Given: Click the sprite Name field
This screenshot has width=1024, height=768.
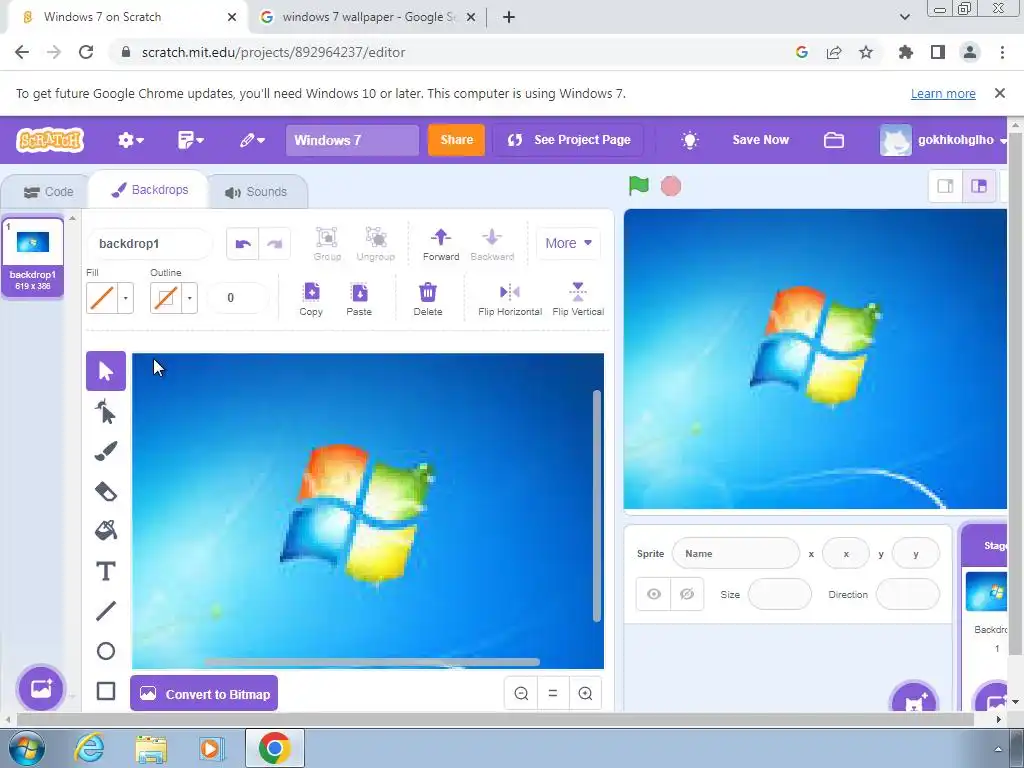Looking at the screenshot, I should click(x=735, y=554).
